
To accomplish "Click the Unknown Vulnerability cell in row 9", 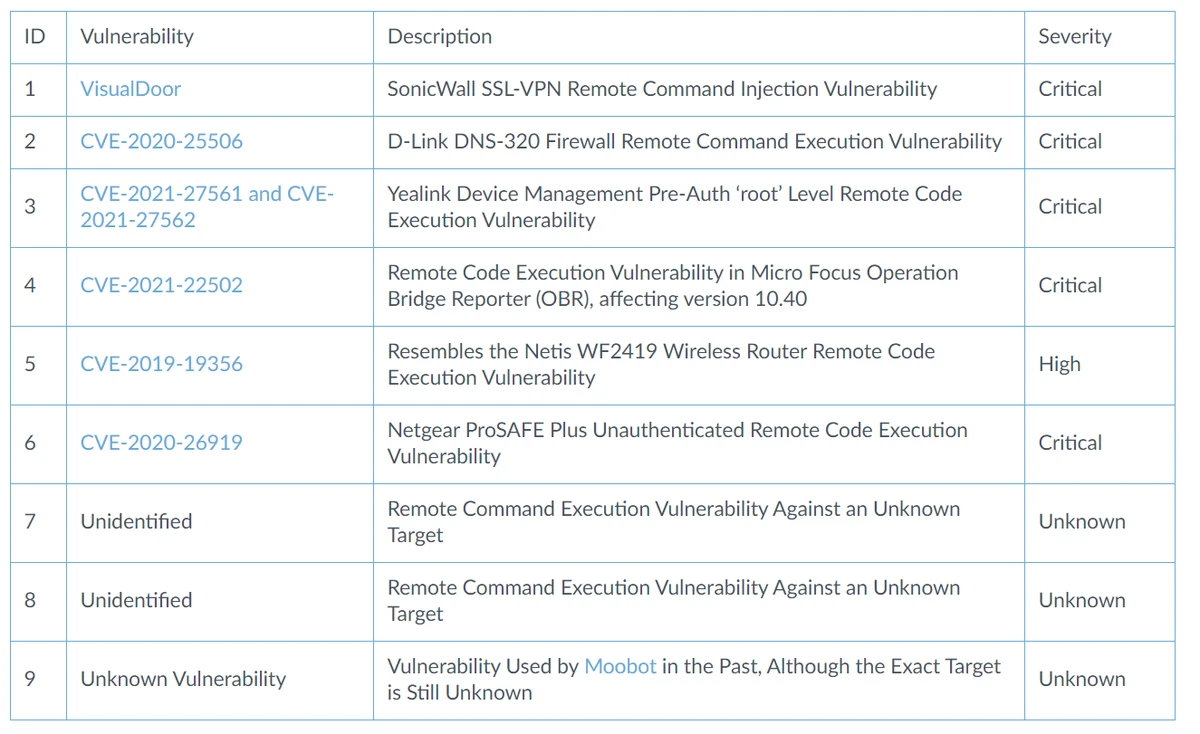I will coord(183,679).
